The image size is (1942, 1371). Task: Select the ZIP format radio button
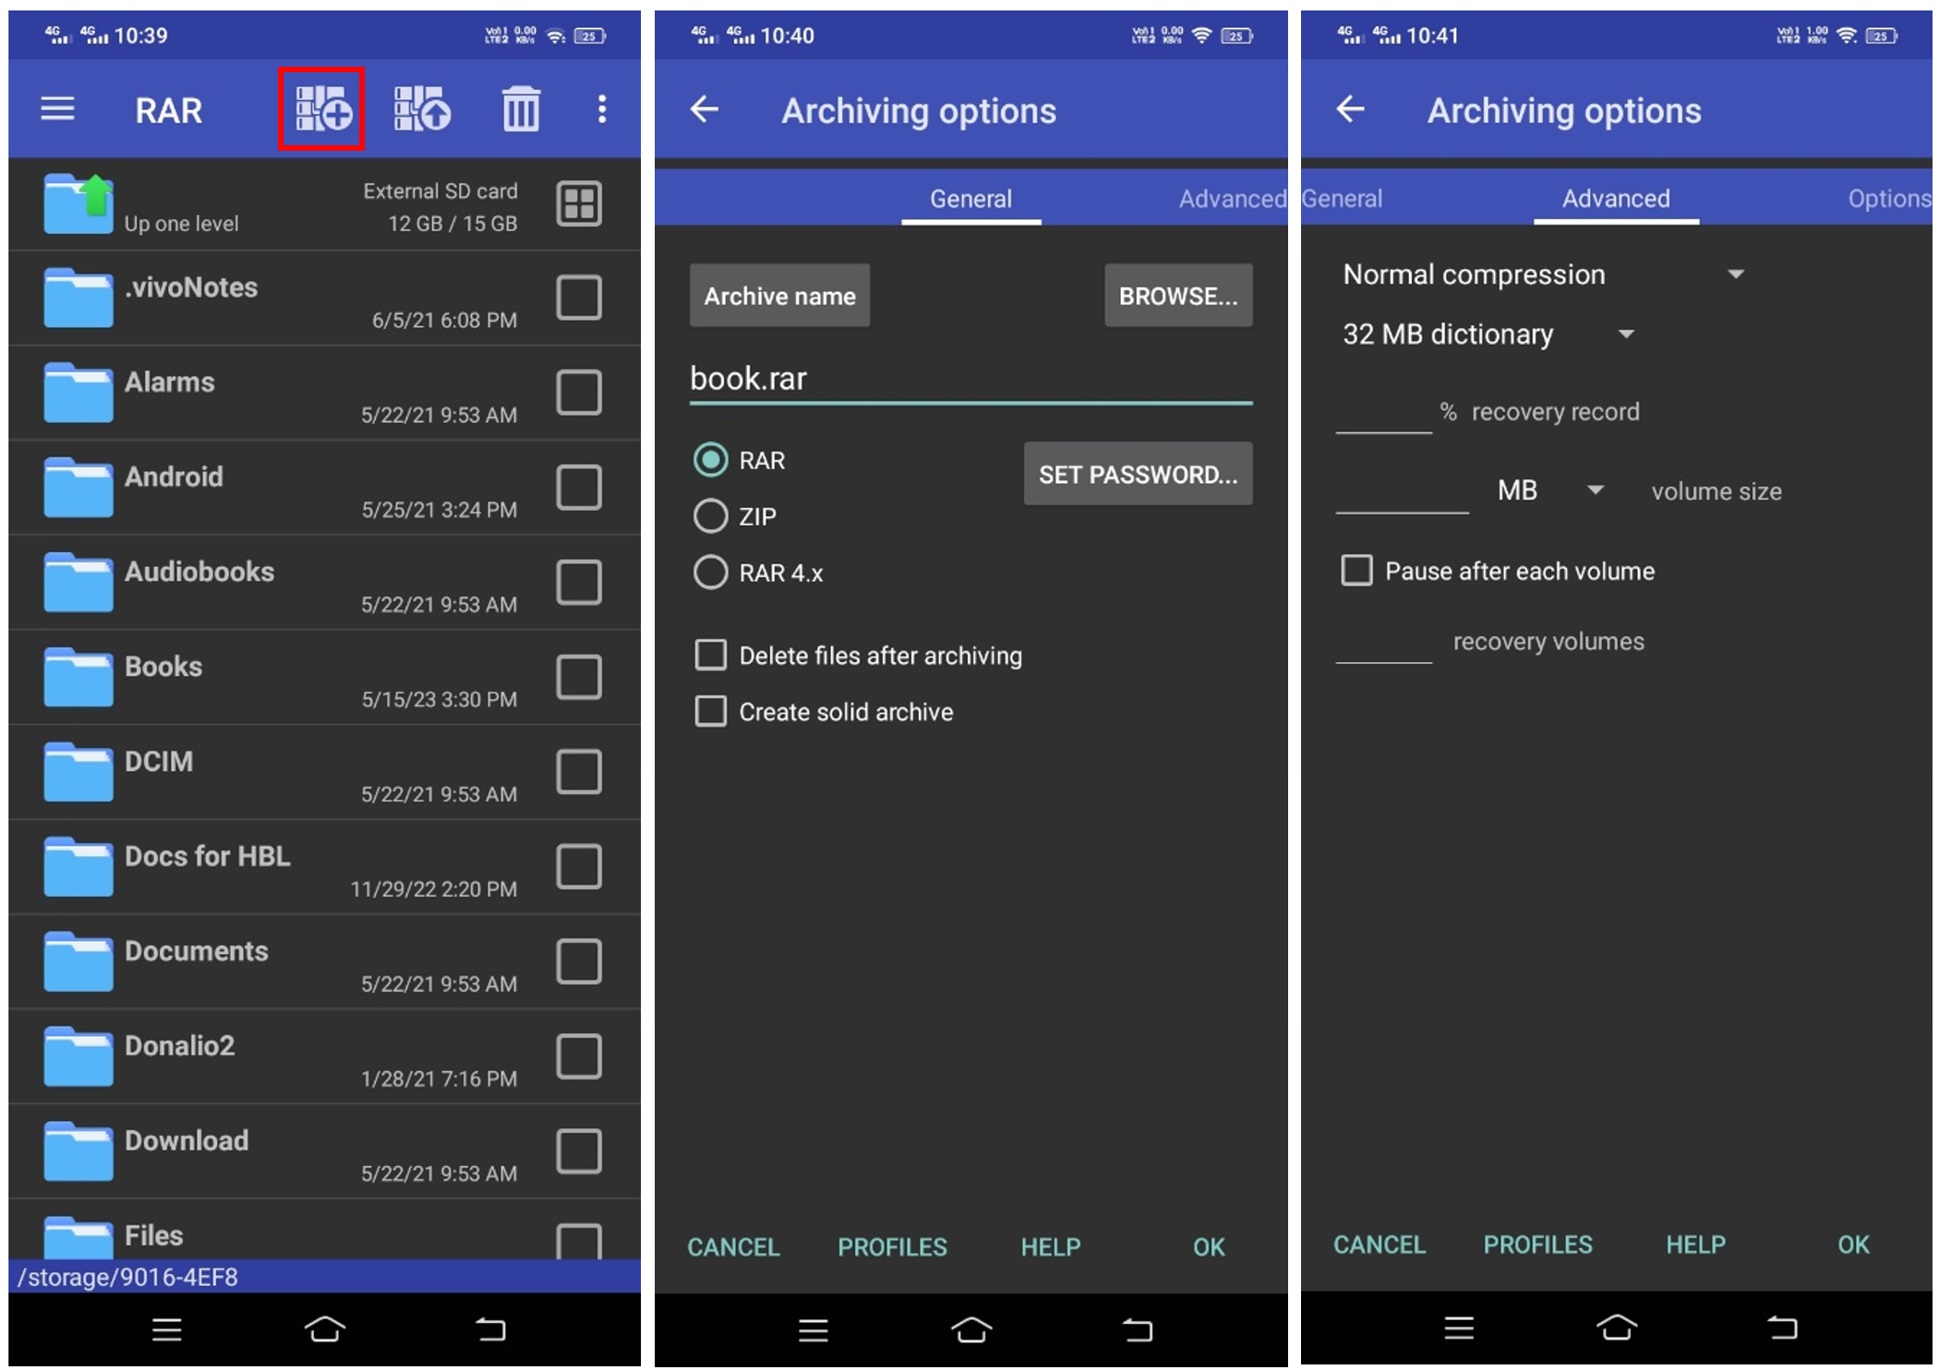tap(711, 516)
